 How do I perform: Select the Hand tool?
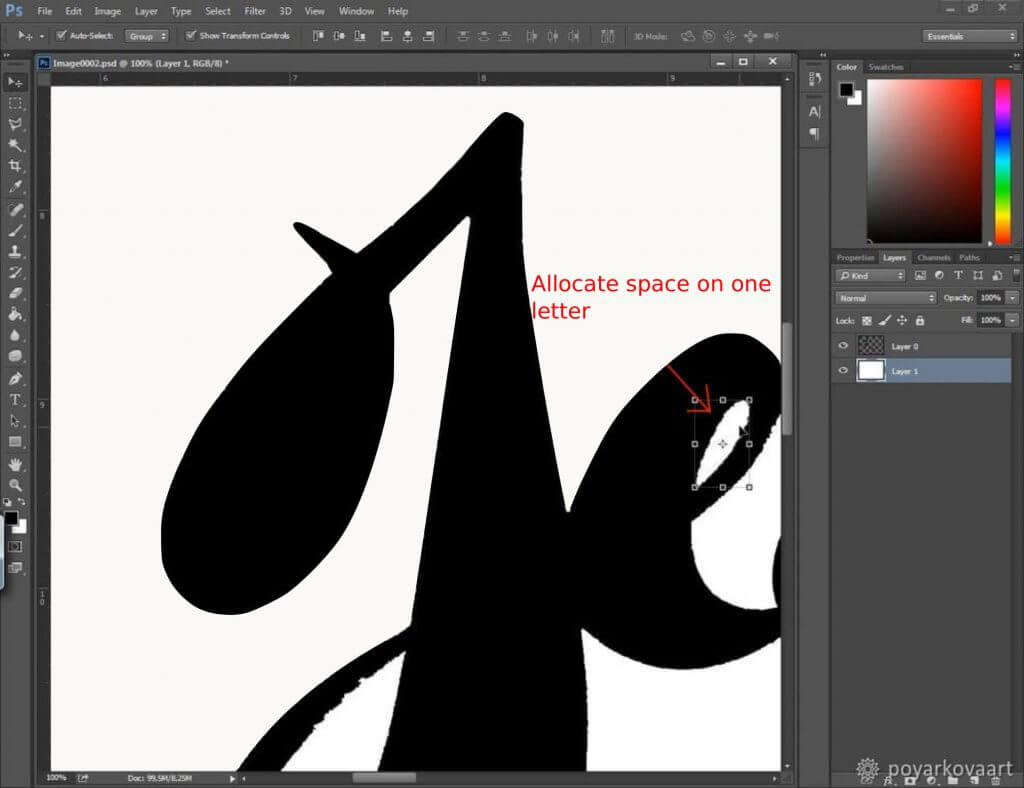tap(15, 464)
